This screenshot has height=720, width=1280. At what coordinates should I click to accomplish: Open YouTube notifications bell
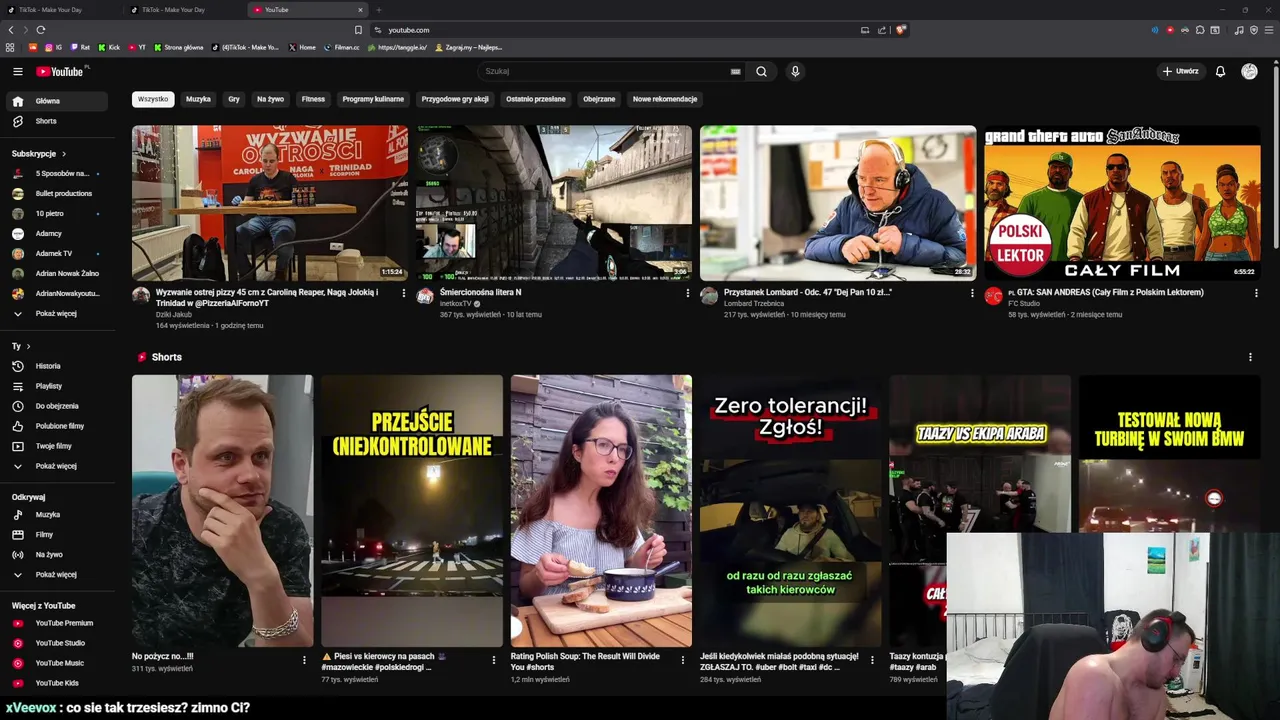click(x=1220, y=71)
